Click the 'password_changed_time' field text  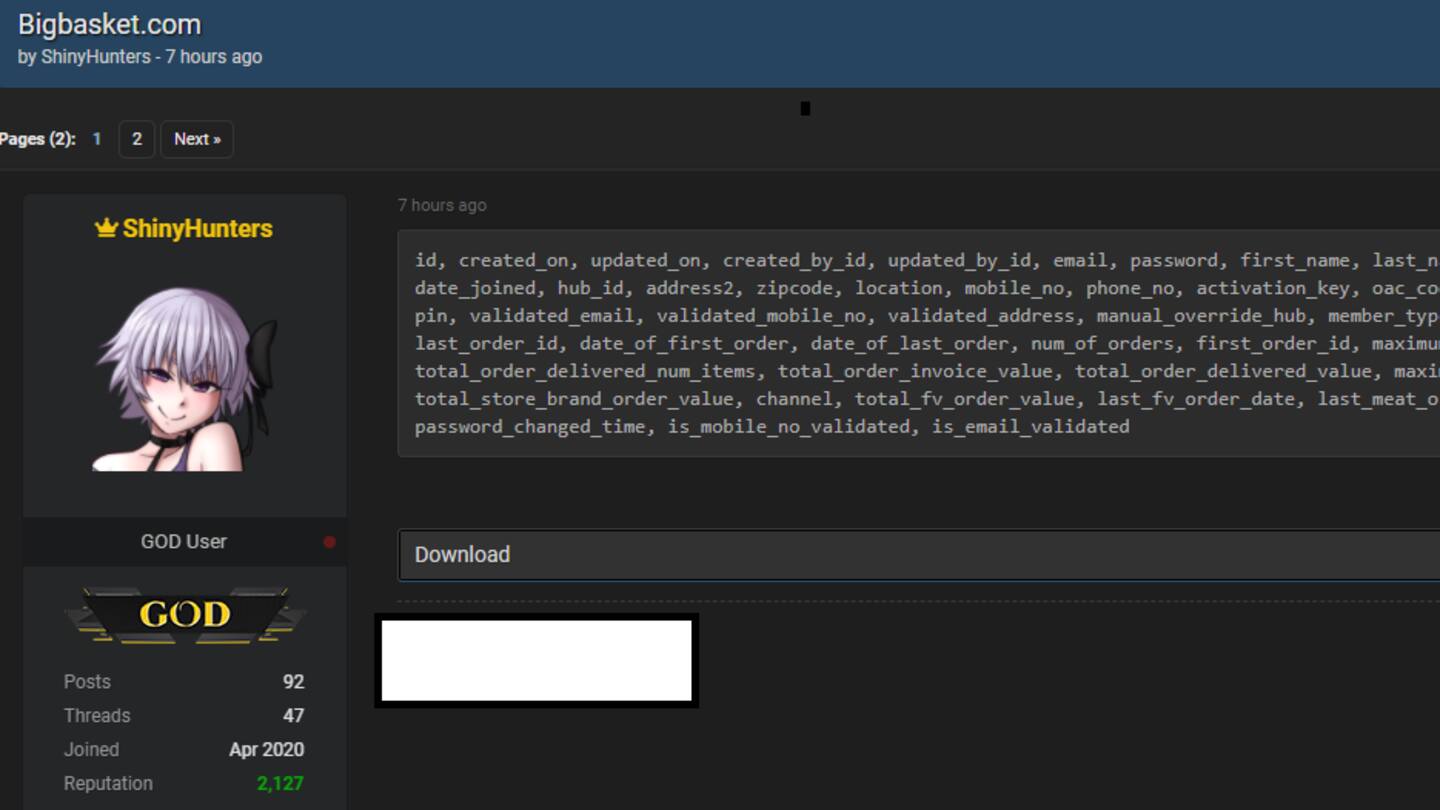530,427
